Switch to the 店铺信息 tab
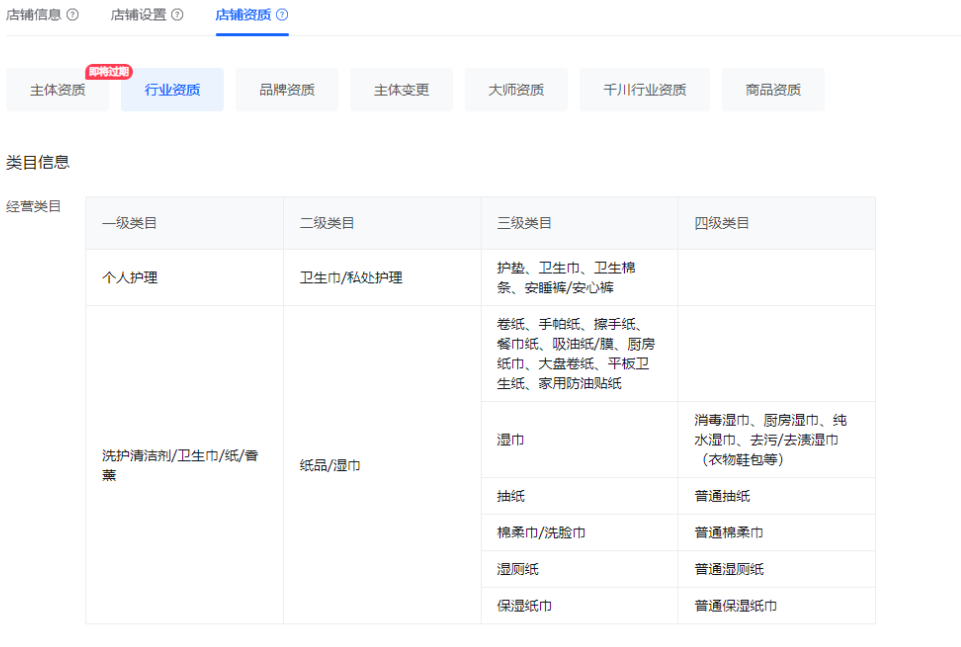This screenshot has height=647, width=961. (33, 15)
